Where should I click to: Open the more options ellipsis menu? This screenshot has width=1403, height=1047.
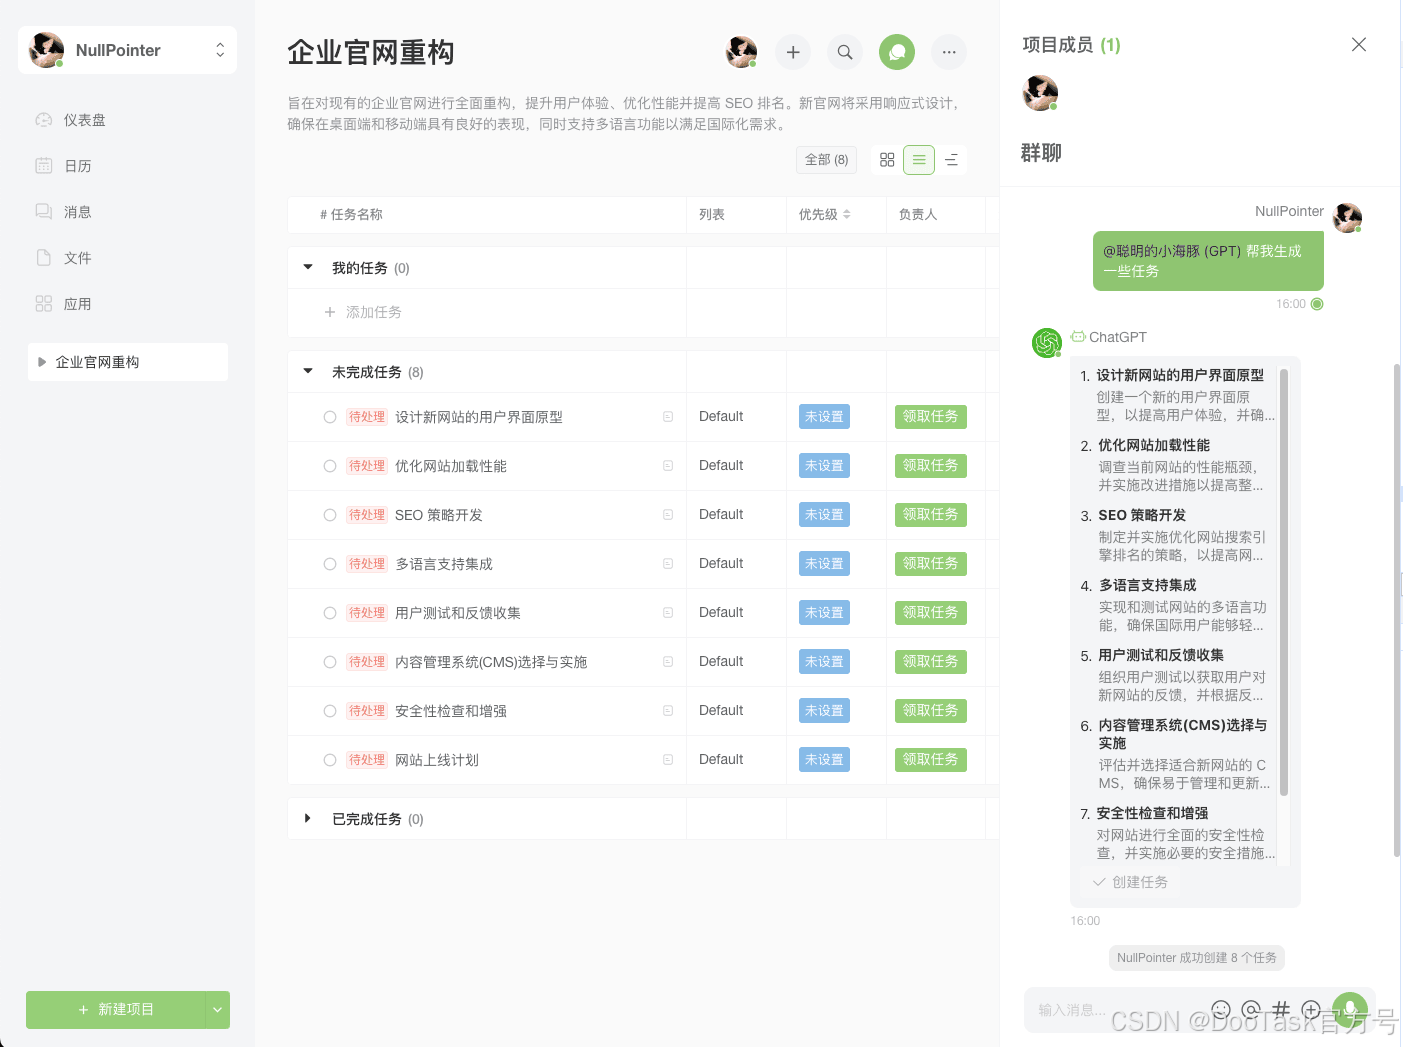949,52
